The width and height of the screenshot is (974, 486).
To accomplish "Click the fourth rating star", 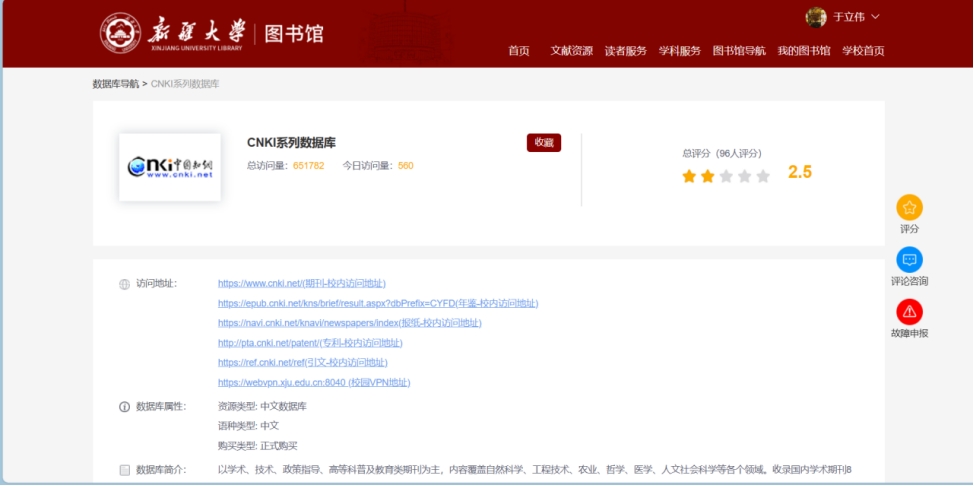I will (x=744, y=176).
